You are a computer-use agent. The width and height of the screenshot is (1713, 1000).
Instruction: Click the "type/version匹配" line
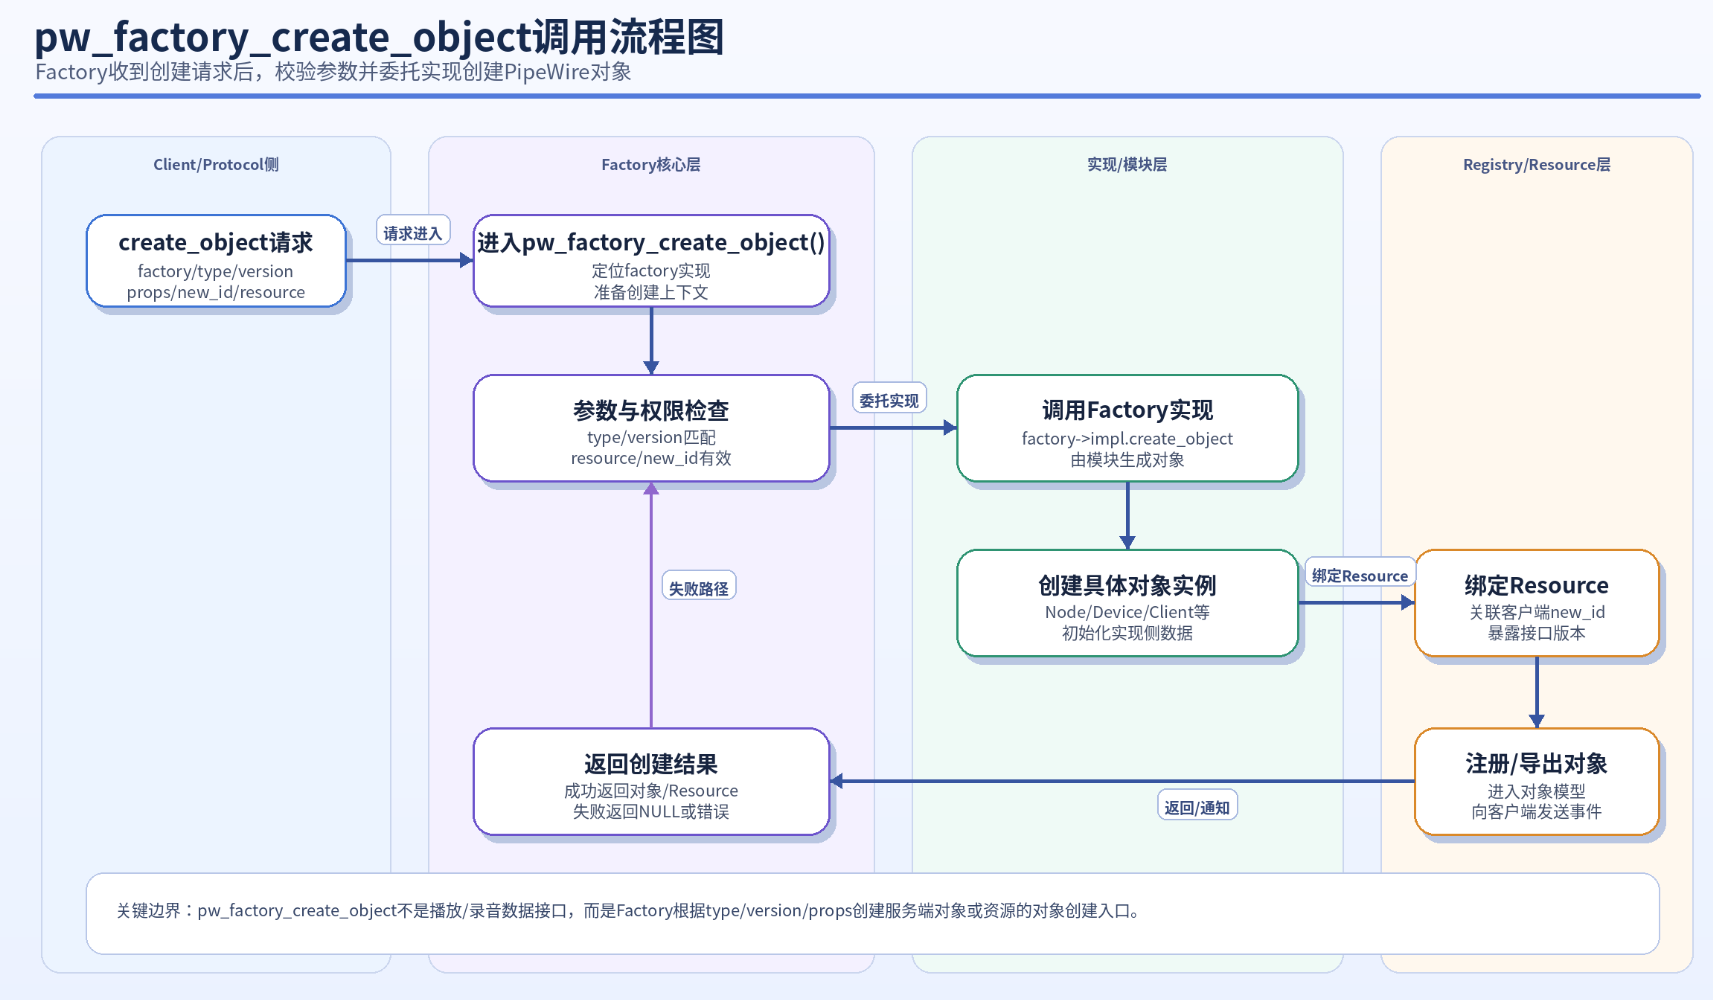click(x=651, y=438)
